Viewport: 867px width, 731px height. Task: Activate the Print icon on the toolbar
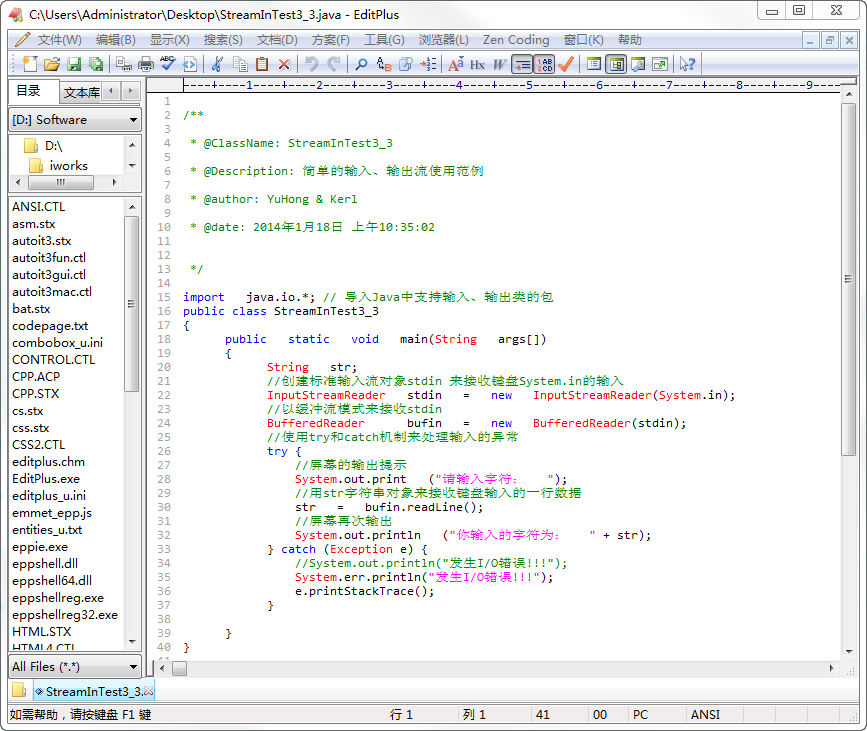point(146,63)
